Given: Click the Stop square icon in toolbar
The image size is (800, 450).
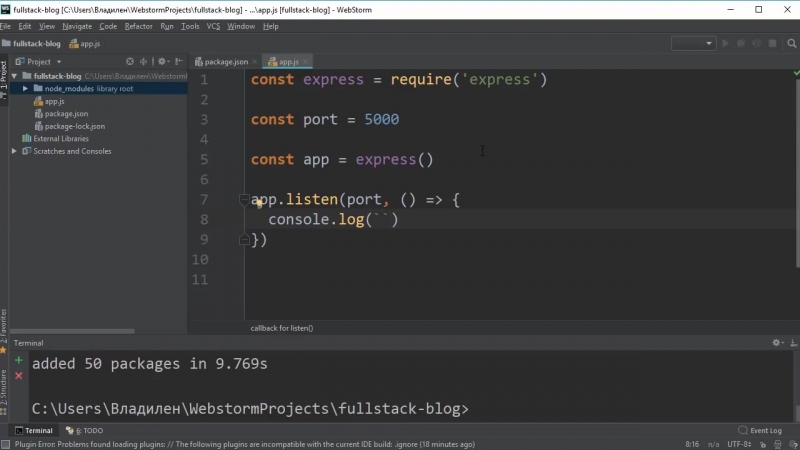Looking at the screenshot, I should click(772, 44).
